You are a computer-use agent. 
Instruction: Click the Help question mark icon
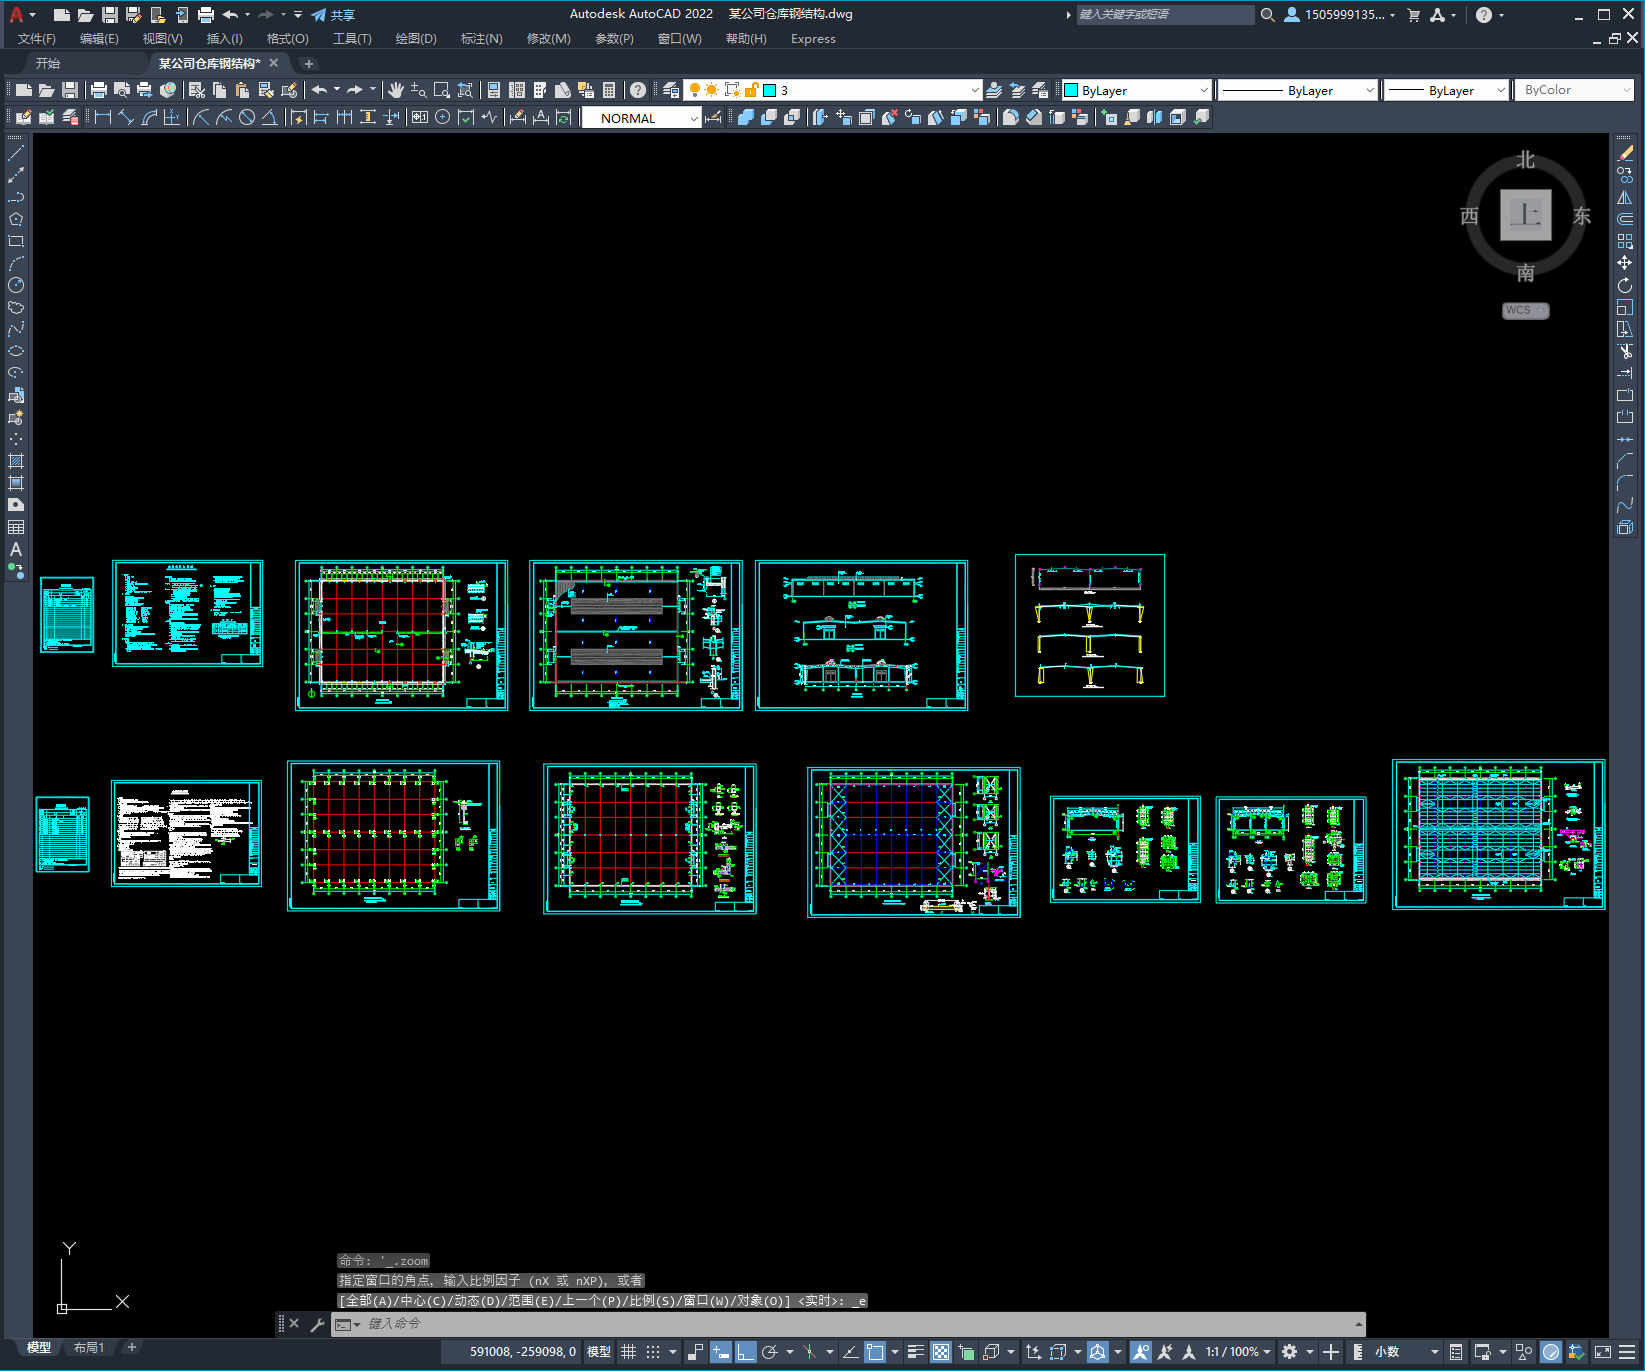coord(638,90)
